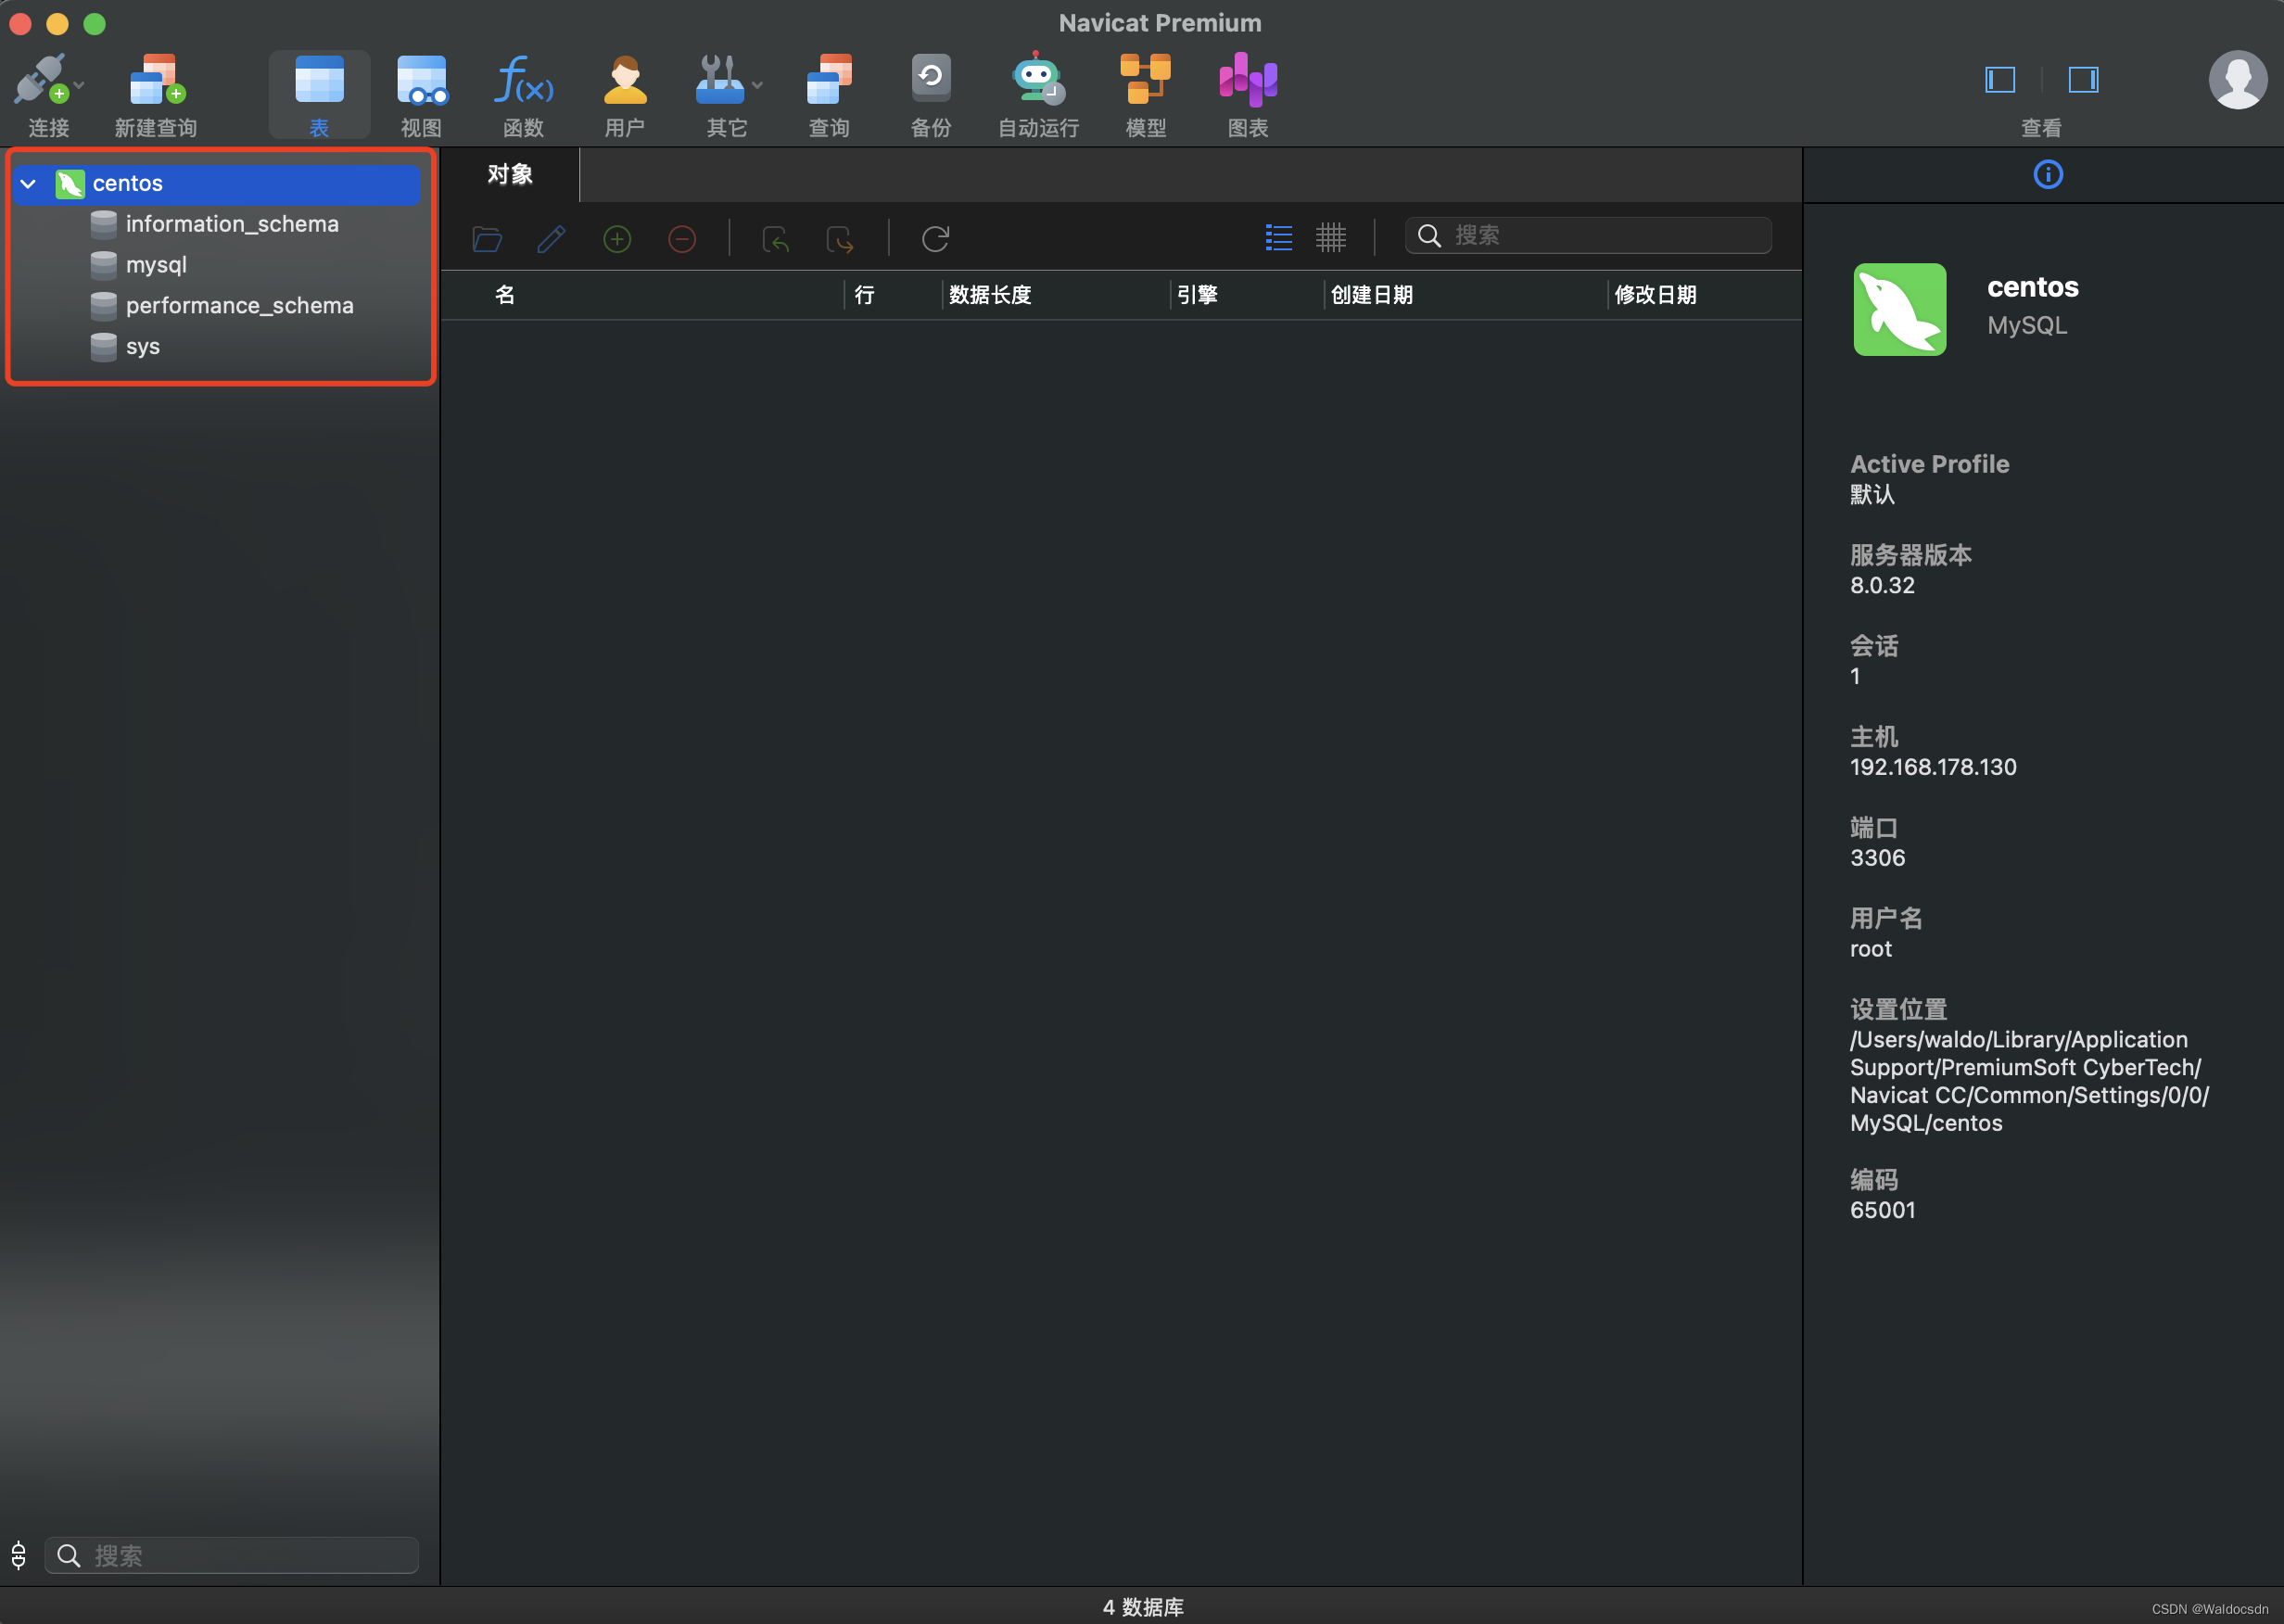Click the open table folder icon
The width and height of the screenshot is (2284, 1624).
pyautogui.click(x=487, y=239)
